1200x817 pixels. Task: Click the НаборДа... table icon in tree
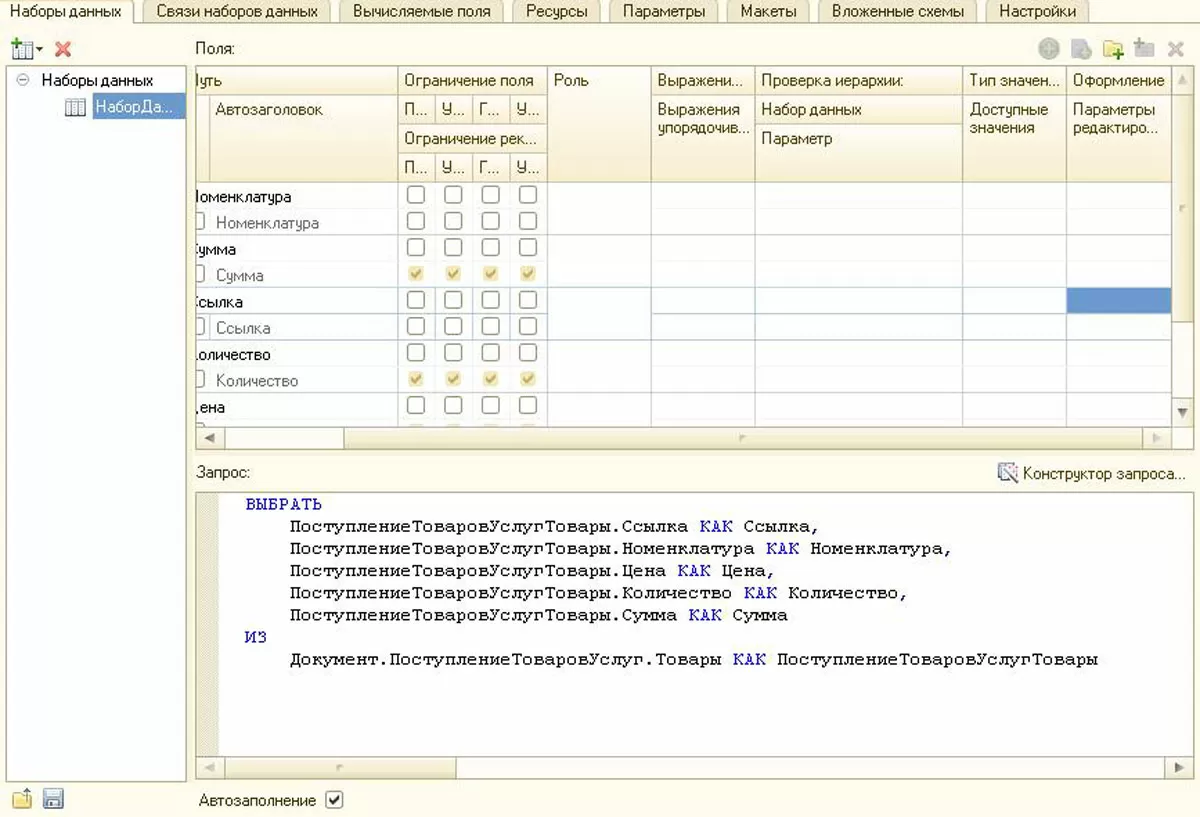click(75, 108)
